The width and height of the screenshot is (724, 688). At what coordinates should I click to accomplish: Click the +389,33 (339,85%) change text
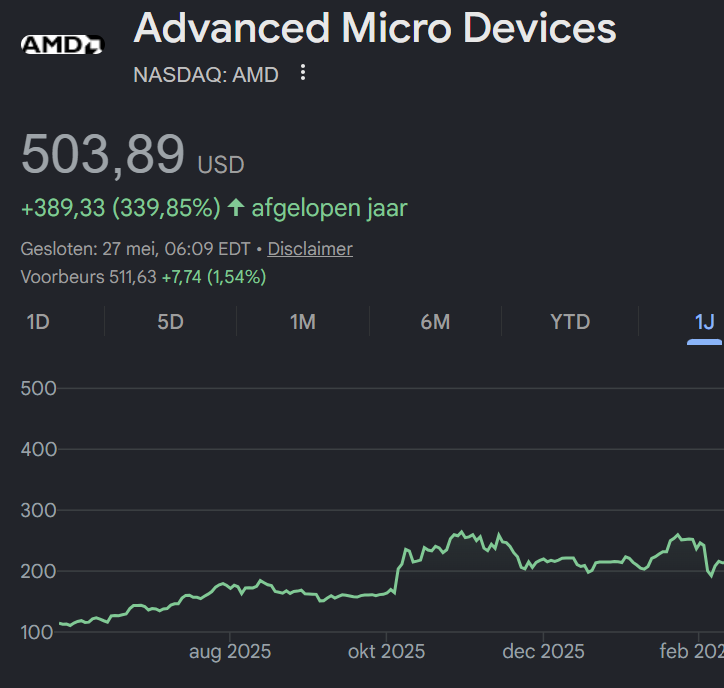click(x=121, y=208)
